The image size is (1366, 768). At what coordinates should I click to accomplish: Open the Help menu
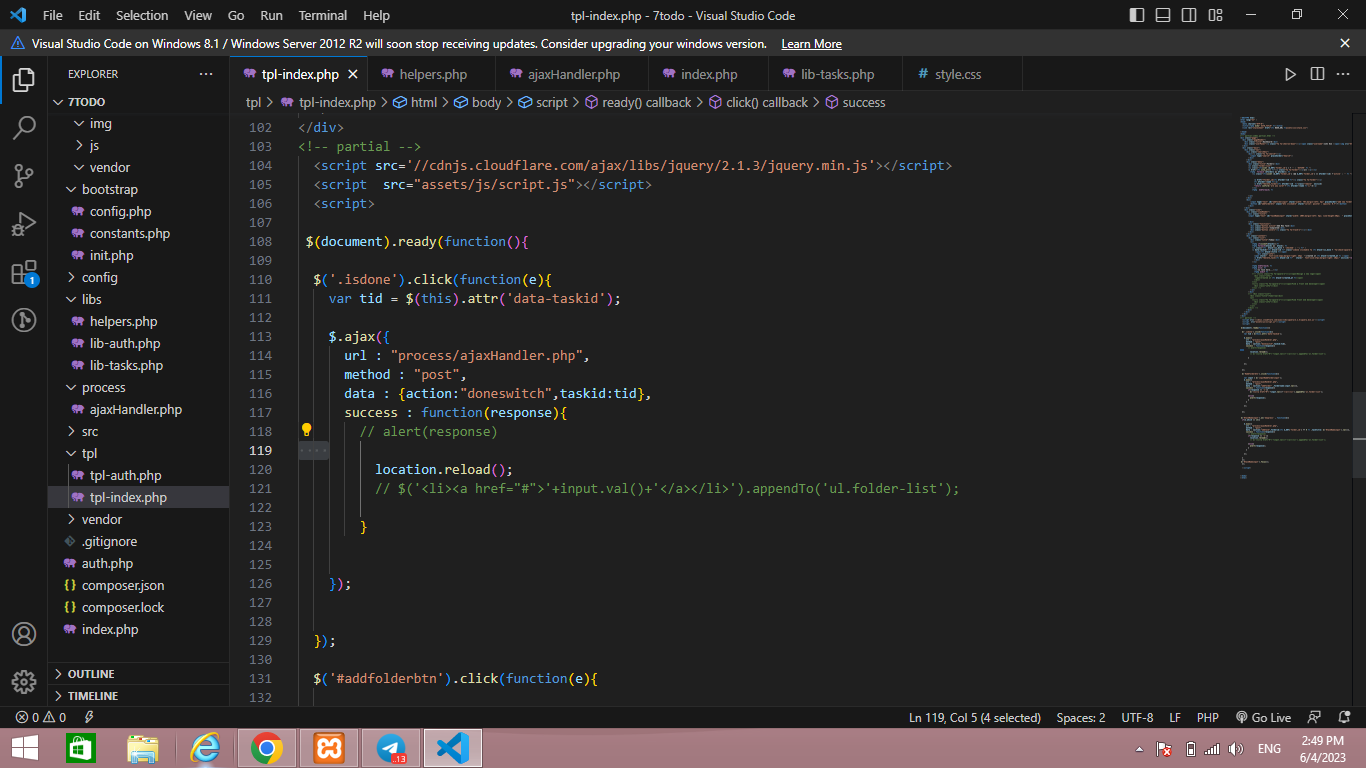click(x=377, y=15)
